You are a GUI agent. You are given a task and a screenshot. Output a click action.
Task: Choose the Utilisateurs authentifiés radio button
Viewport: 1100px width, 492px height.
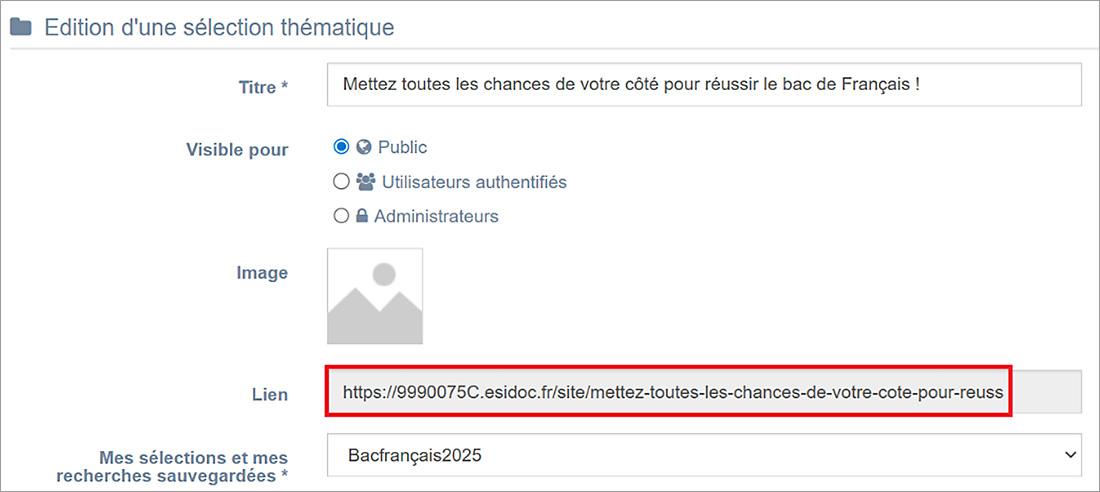[342, 182]
